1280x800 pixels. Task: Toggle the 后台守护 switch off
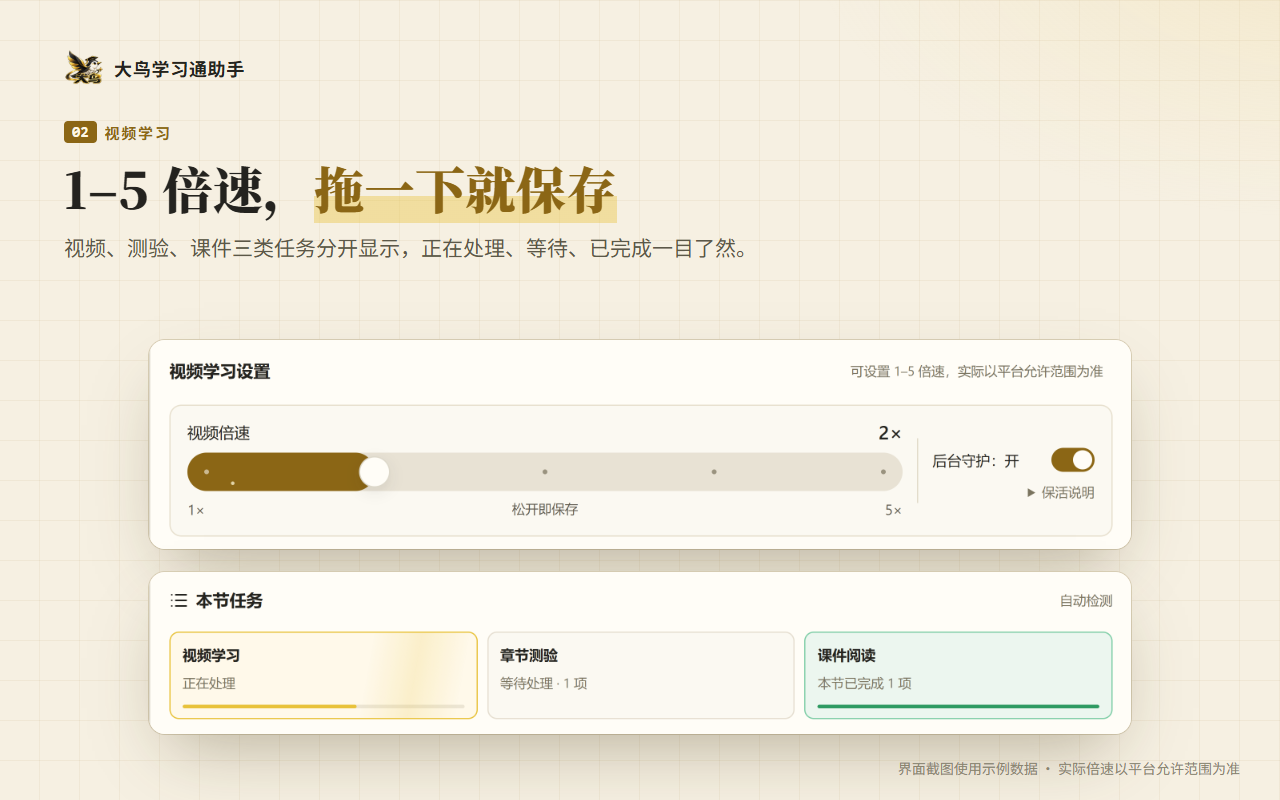tap(1073, 460)
